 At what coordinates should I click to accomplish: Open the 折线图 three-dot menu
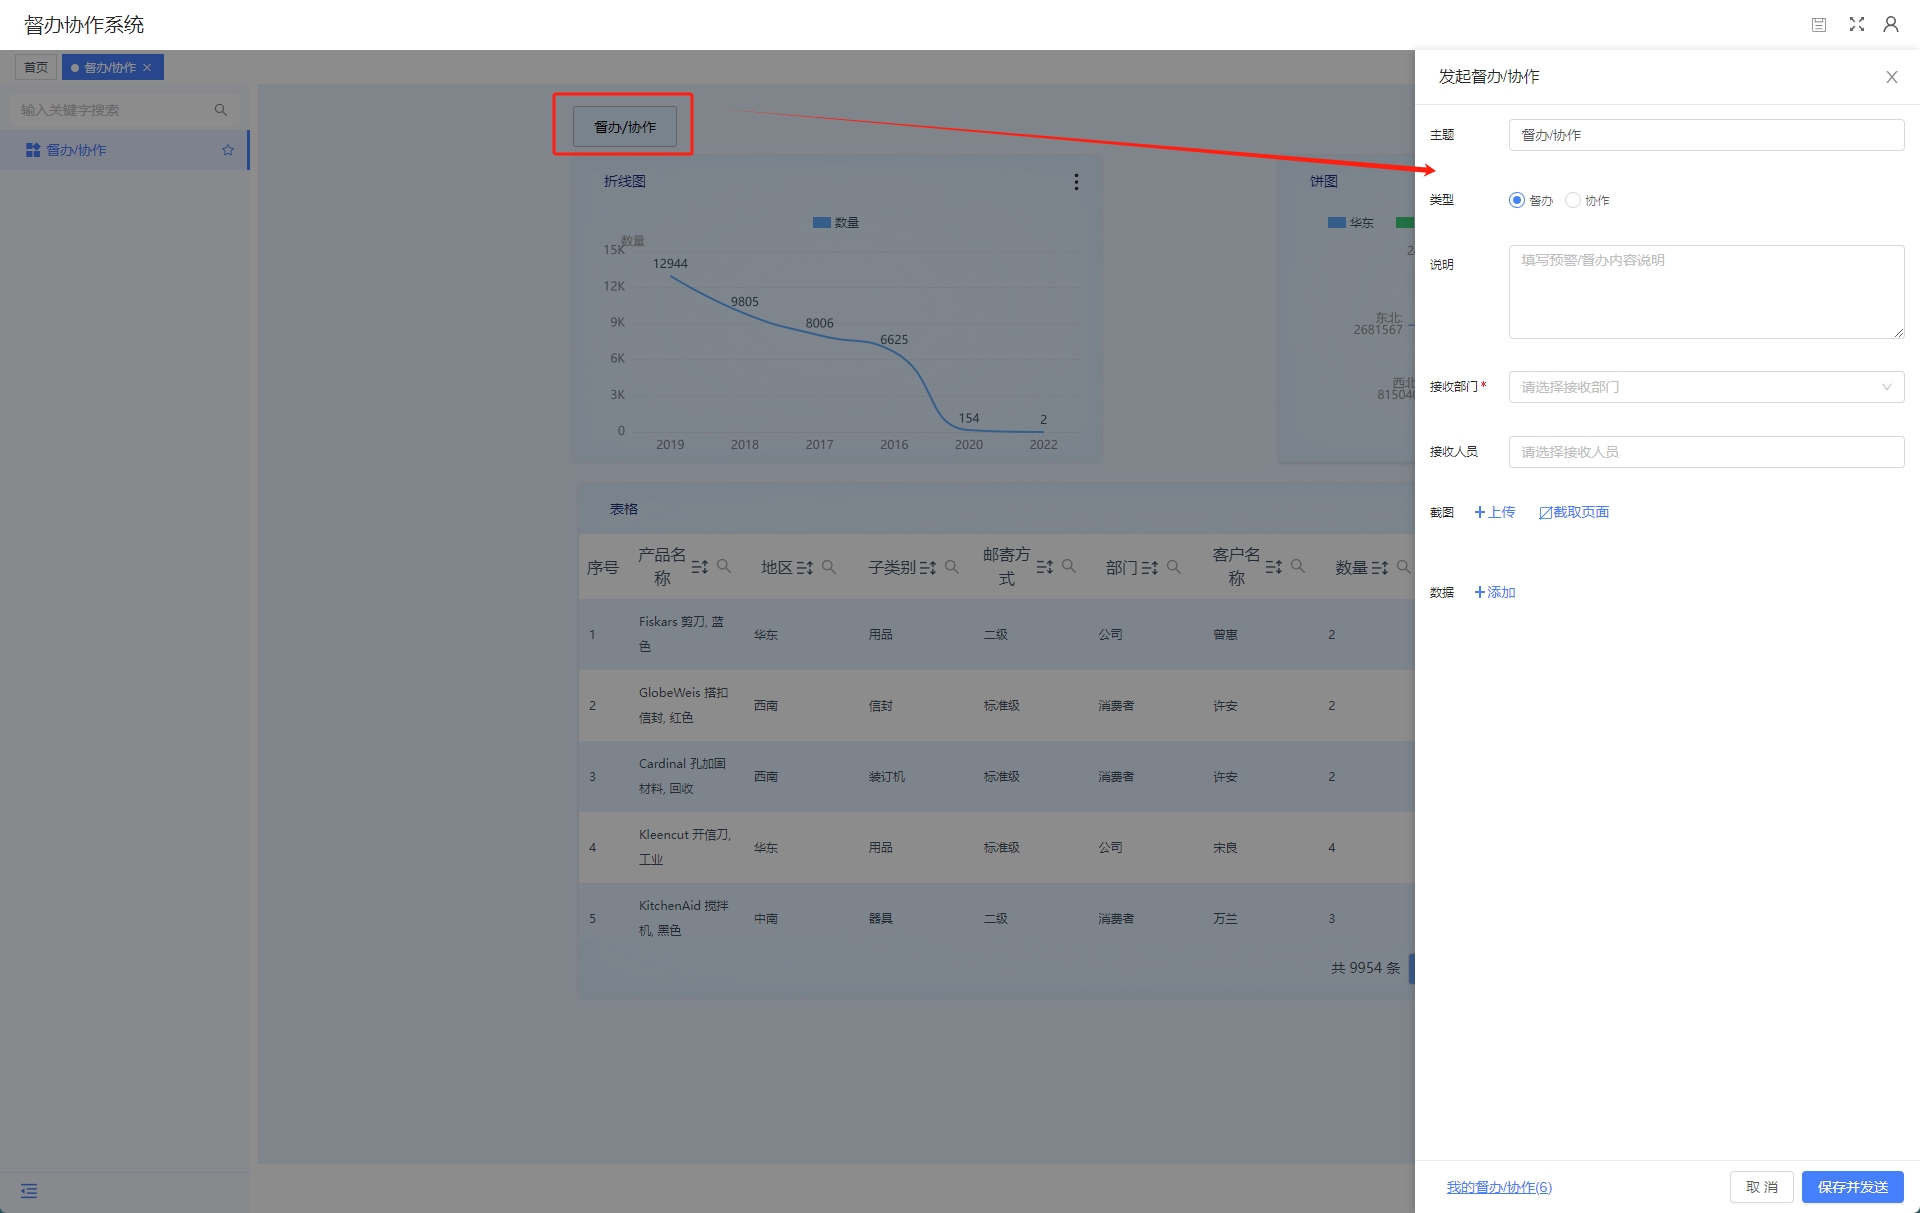(x=1076, y=182)
